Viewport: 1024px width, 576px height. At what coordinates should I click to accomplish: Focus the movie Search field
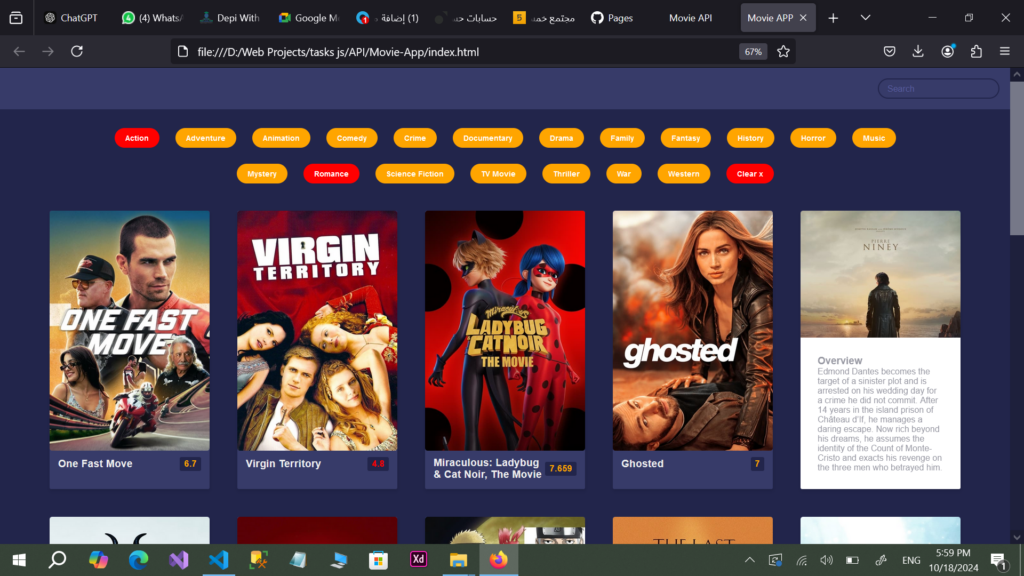[x=938, y=89]
